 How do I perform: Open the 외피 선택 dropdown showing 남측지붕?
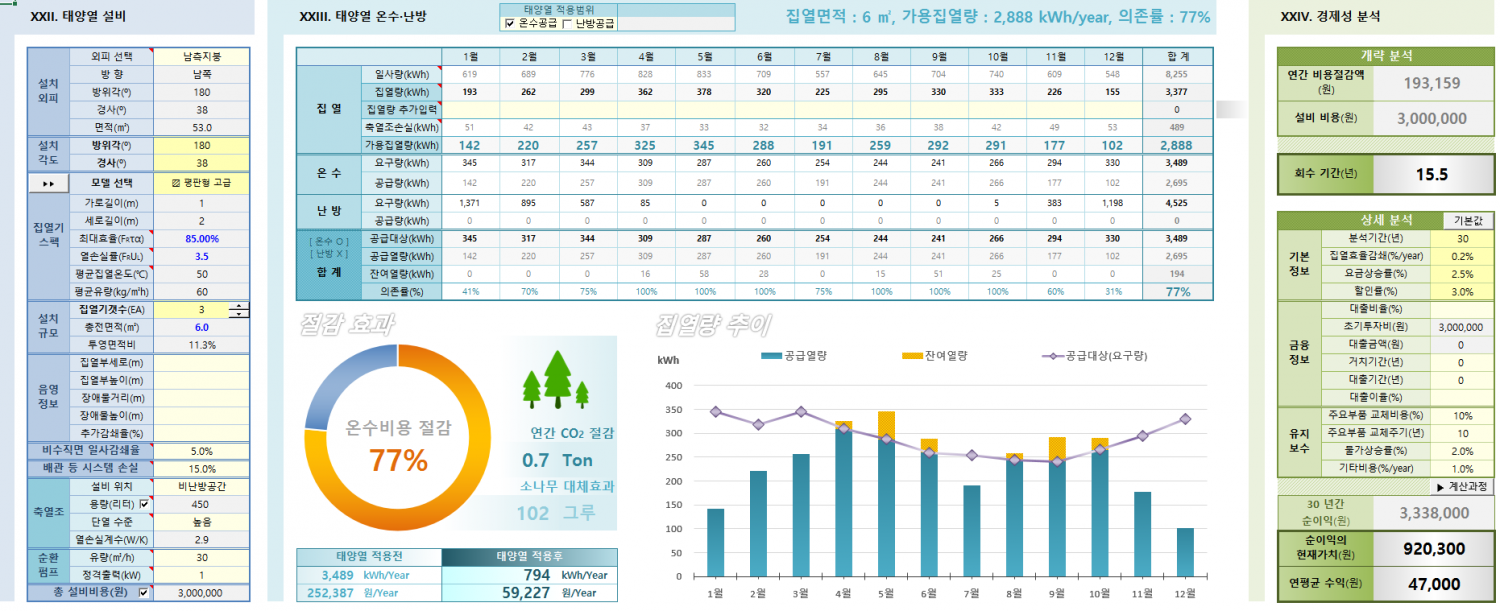pos(202,56)
